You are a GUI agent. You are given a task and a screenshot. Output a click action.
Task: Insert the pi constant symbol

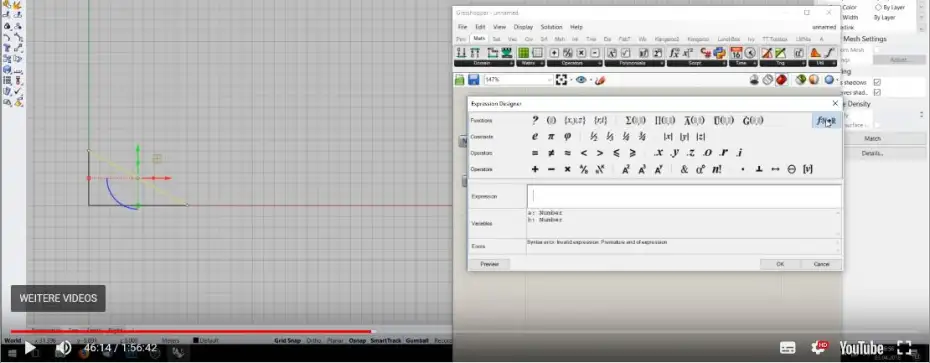click(551, 136)
